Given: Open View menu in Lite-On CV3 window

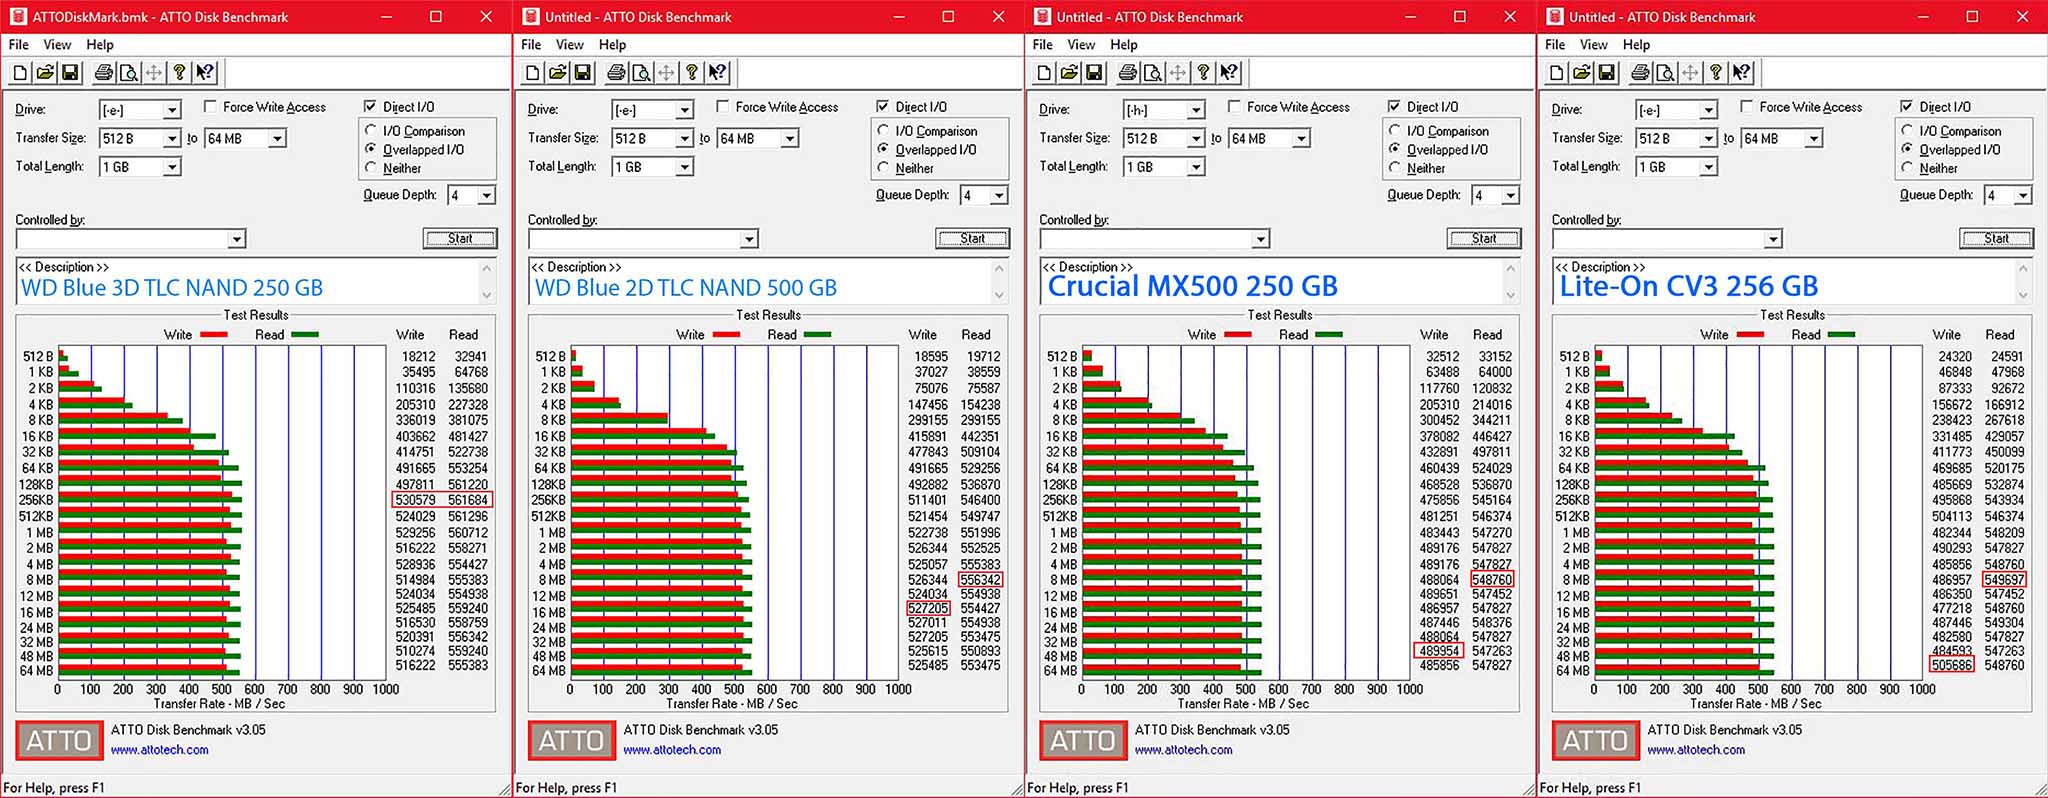Looking at the screenshot, I should coord(1593,45).
